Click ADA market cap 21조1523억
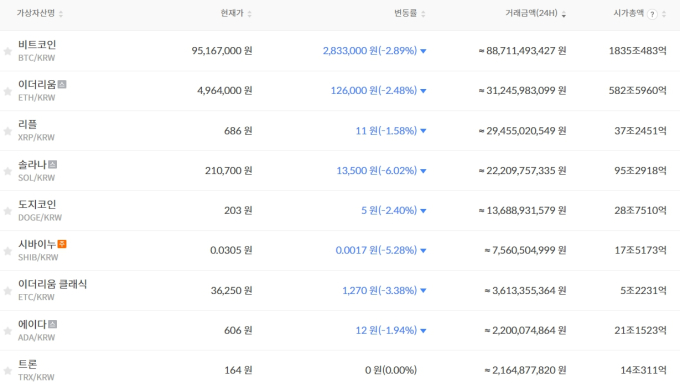 (641, 330)
